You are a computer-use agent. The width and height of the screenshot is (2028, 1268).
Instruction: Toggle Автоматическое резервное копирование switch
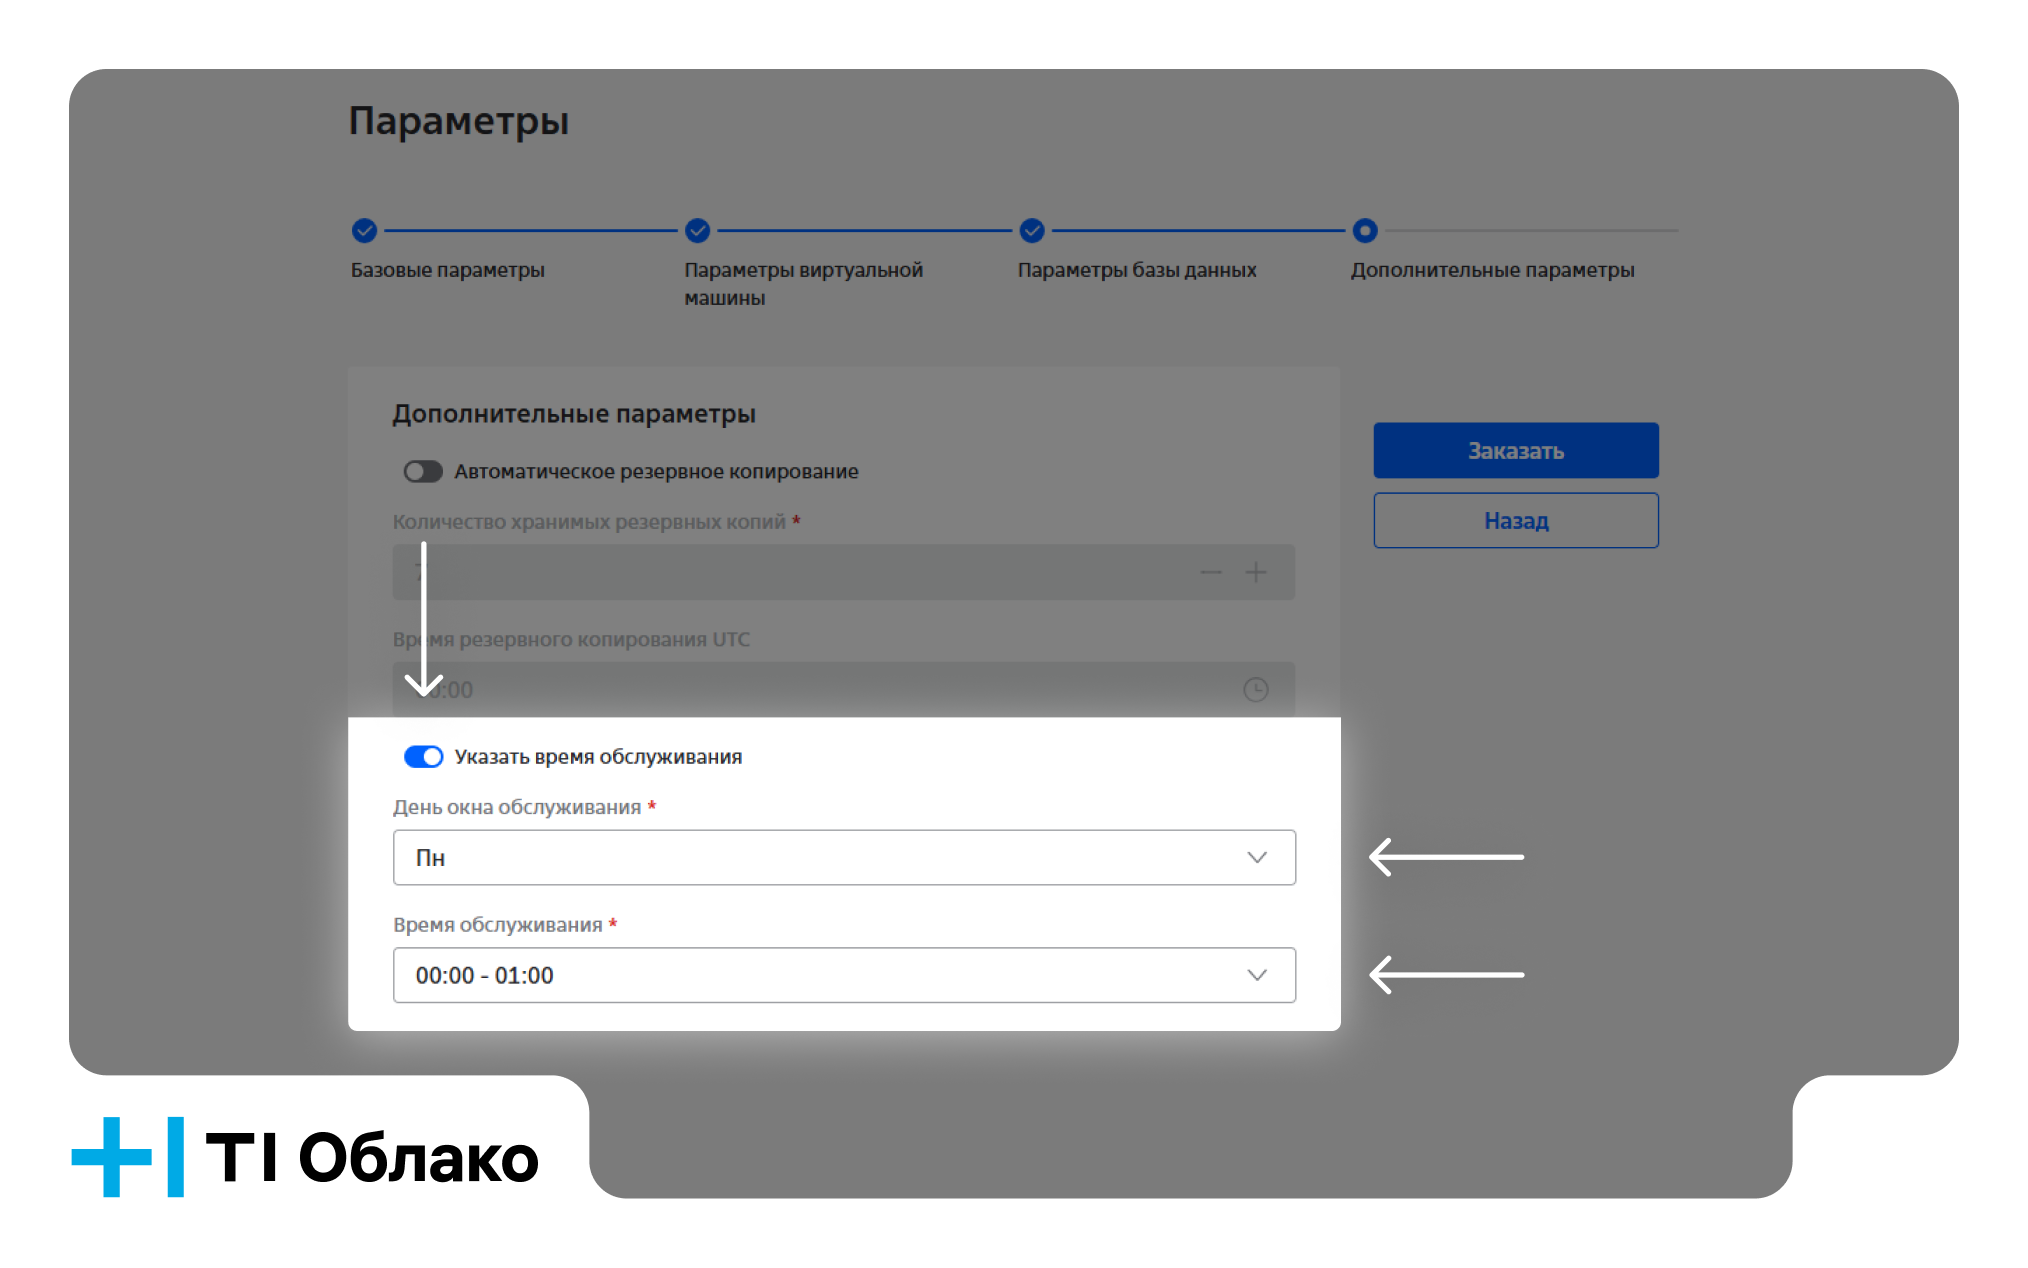423,471
